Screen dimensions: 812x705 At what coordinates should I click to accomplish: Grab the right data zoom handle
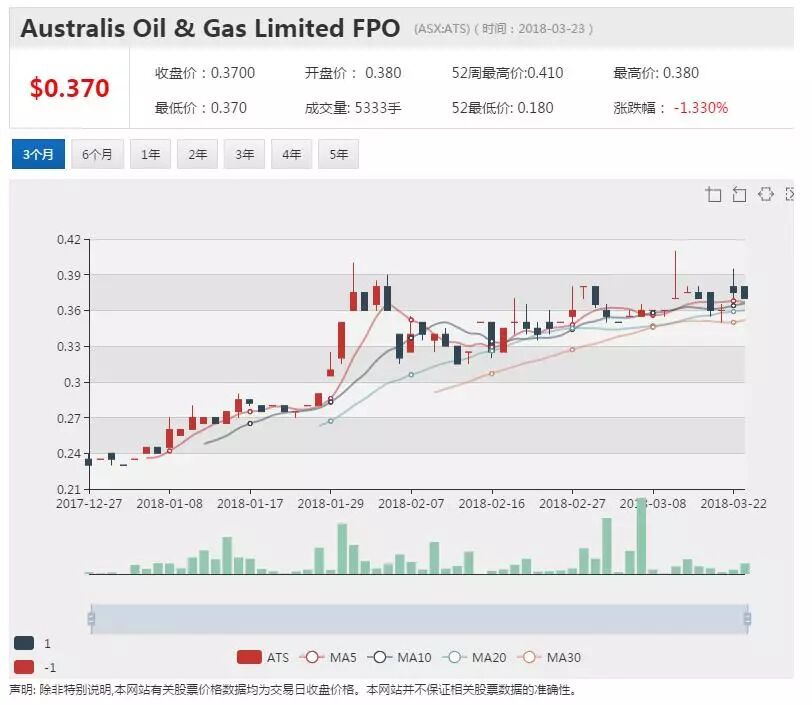click(x=747, y=618)
